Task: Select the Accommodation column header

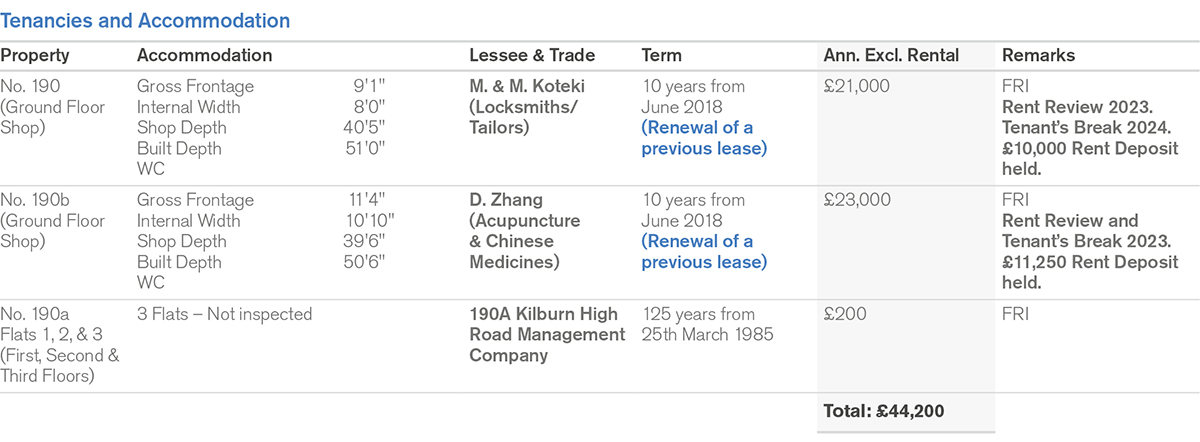Action: [204, 56]
